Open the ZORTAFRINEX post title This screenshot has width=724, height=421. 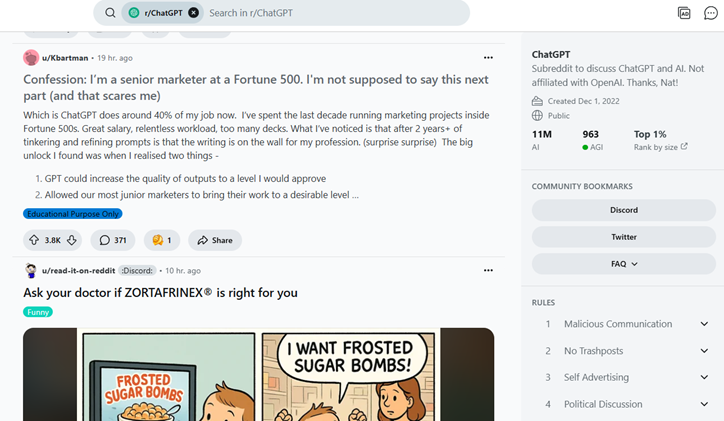[160, 293]
